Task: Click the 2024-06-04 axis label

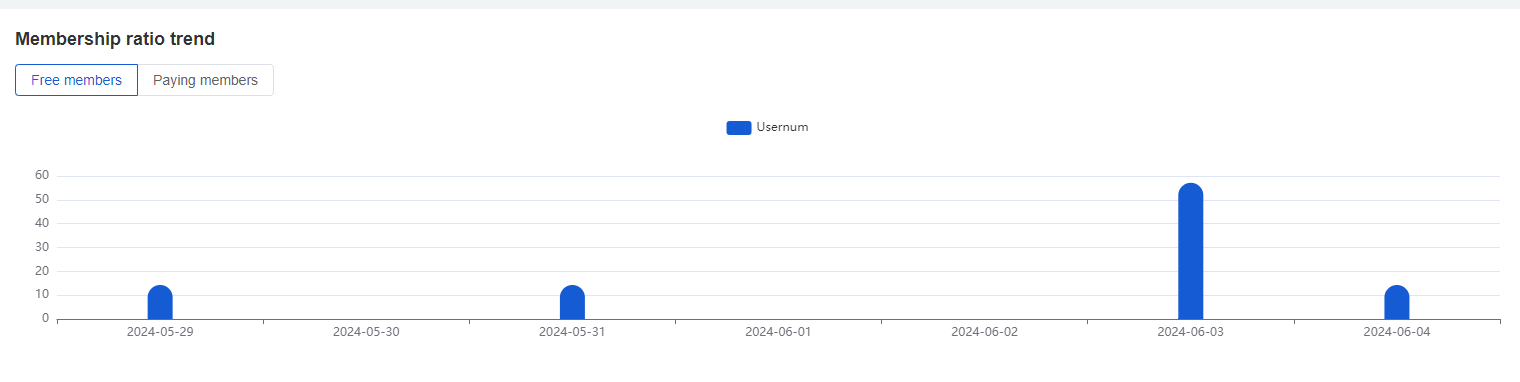Action: pyautogui.click(x=1397, y=331)
